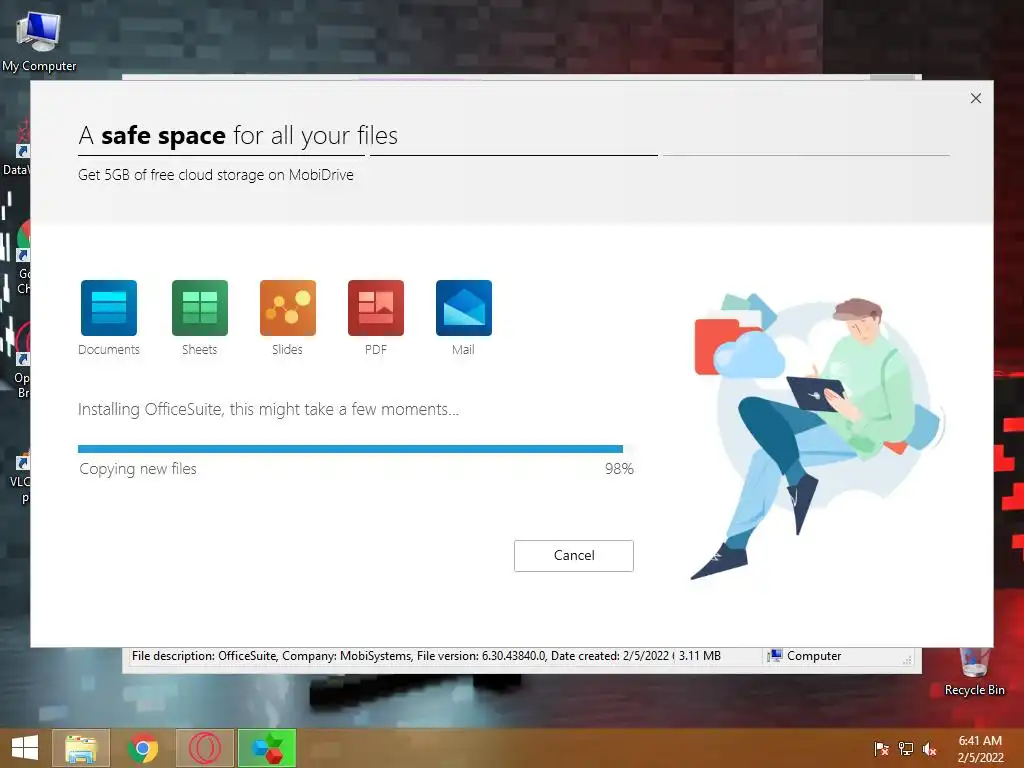The width and height of the screenshot is (1024, 768).
Task: Click the Action Center flag tray icon
Action: (881, 748)
